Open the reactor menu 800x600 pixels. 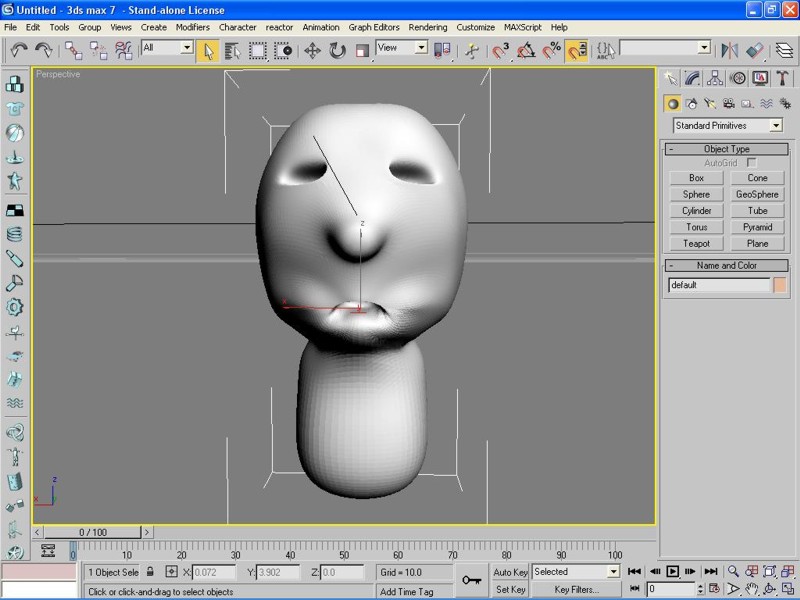click(279, 28)
